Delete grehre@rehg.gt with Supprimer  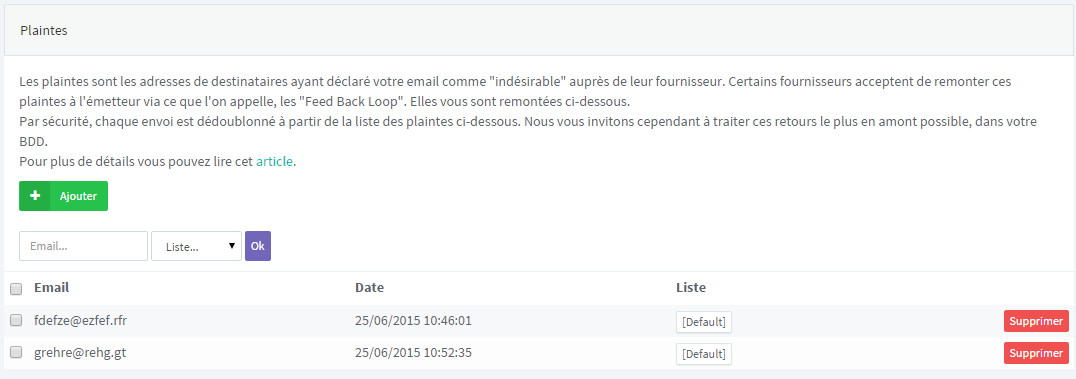(x=1036, y=353)
